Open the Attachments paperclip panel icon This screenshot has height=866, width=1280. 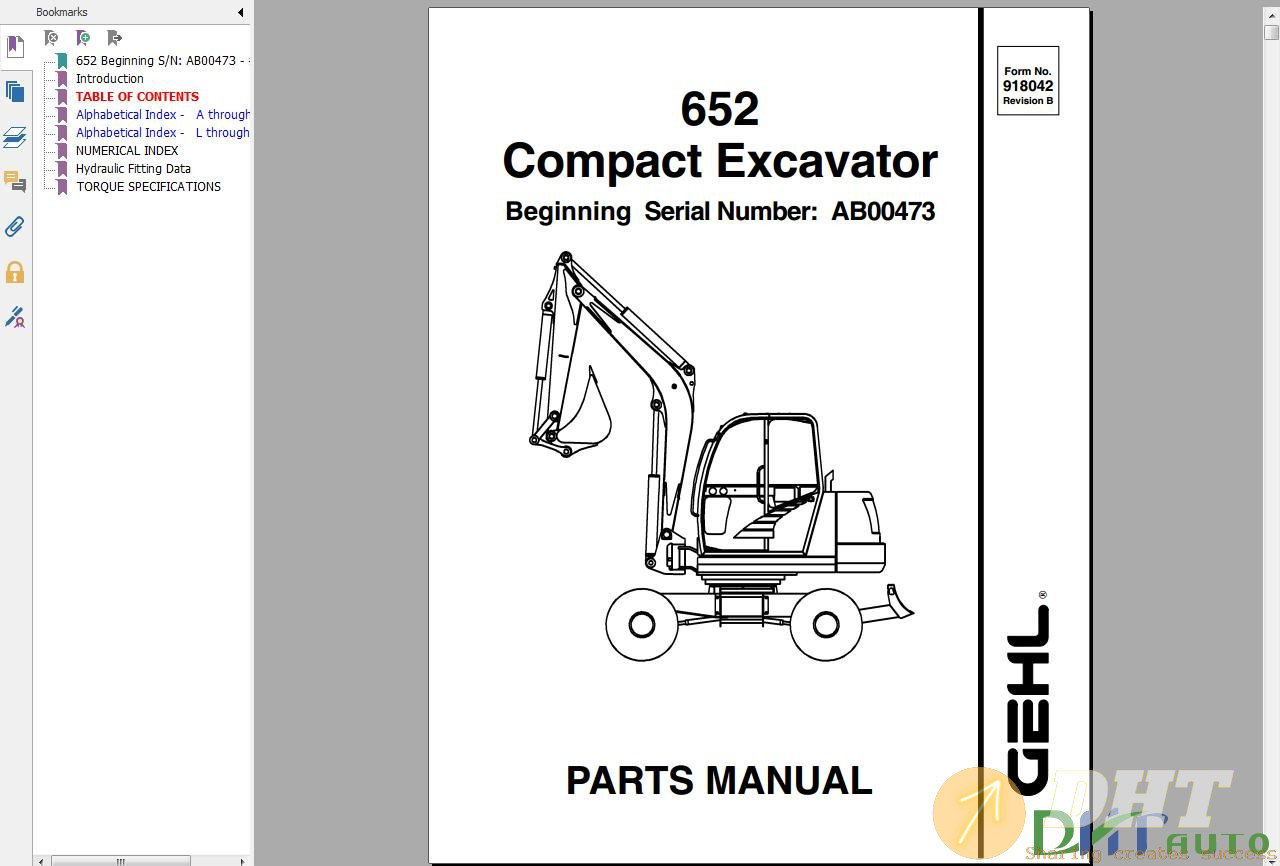15,227
